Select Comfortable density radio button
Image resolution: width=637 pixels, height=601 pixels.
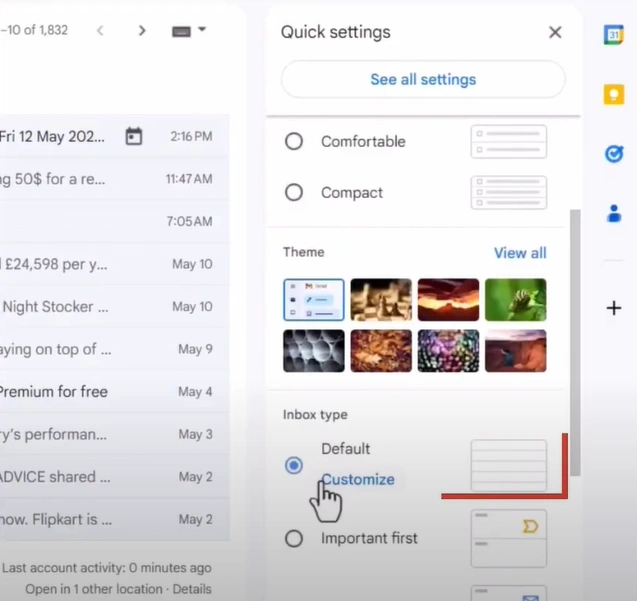coord(293,141)
